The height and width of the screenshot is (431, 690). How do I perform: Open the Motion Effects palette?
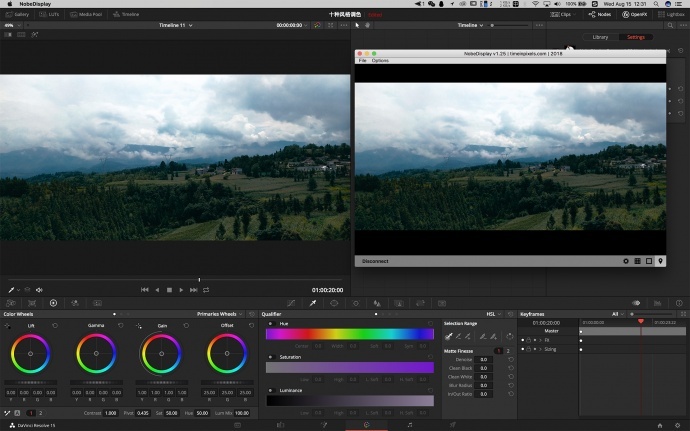click(x=97, y=303)
